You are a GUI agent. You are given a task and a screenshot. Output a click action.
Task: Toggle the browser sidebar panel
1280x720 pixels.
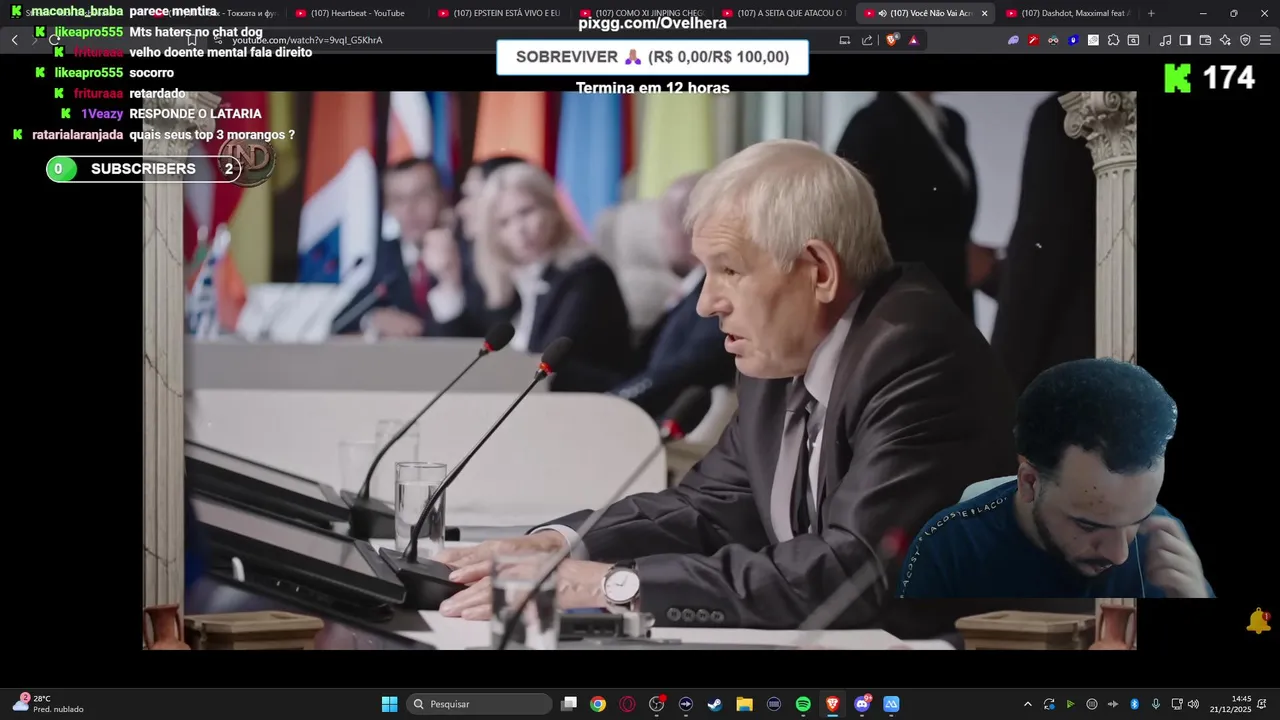[1185, 40]
